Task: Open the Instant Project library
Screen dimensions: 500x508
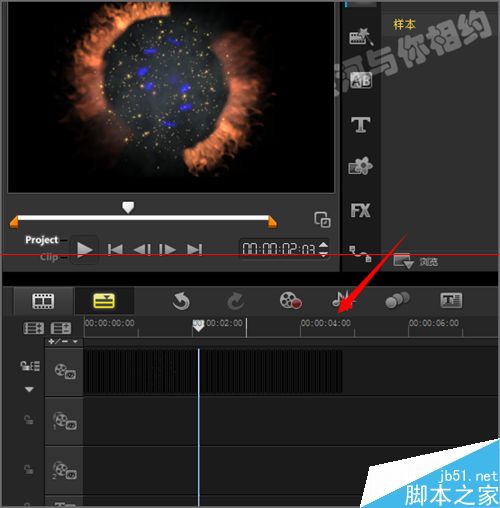Action: coord(361,36)
